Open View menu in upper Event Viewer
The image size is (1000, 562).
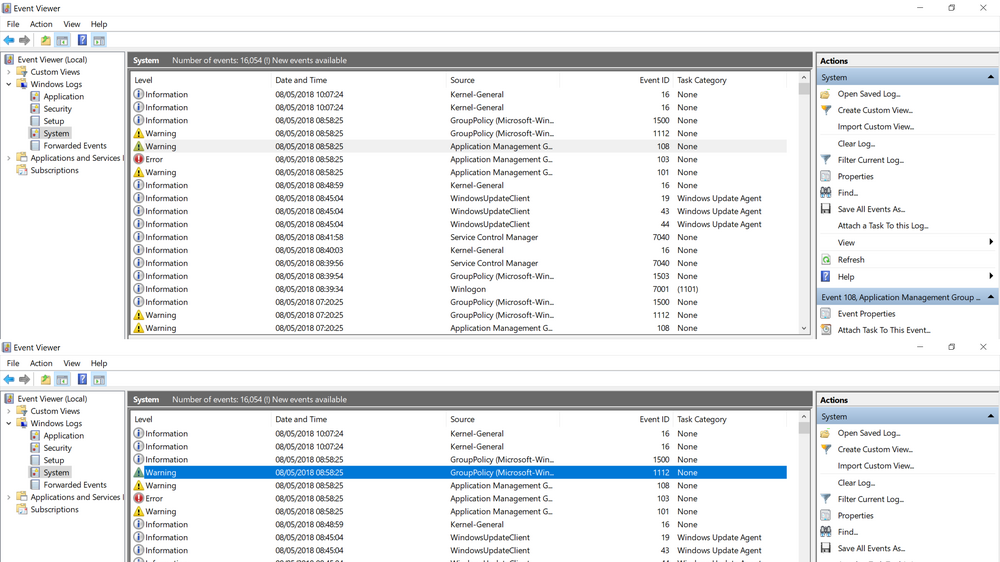click(71, 24)
